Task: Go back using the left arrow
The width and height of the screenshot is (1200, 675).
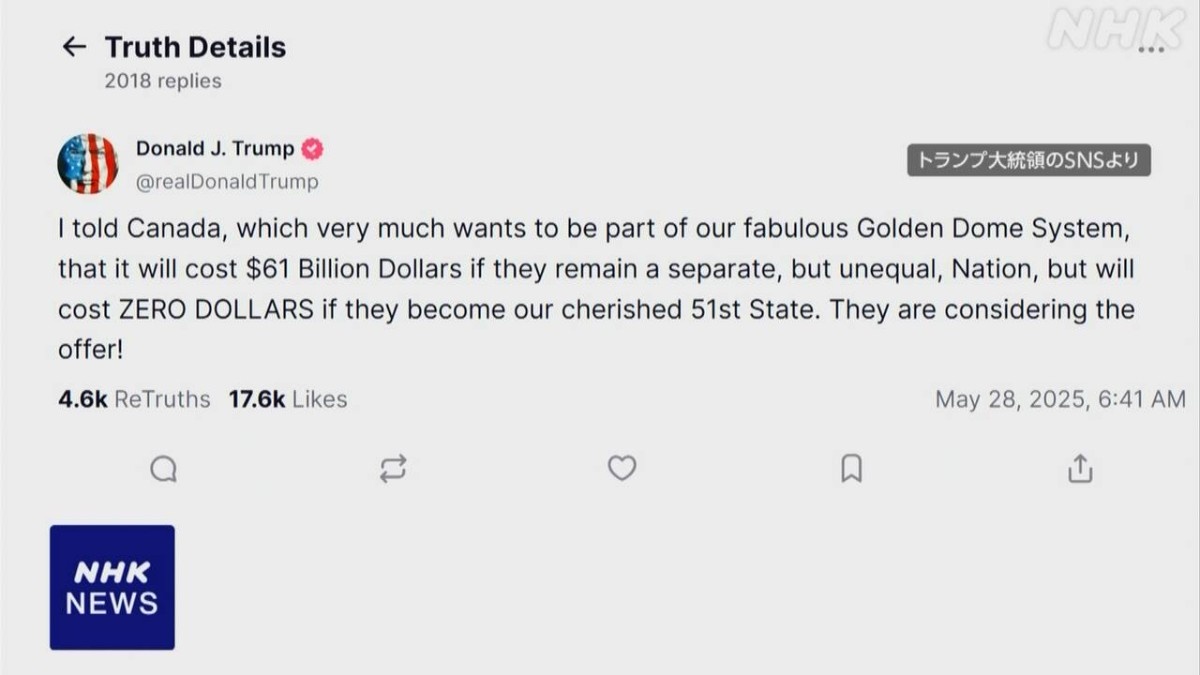Action: coord(74,47)
